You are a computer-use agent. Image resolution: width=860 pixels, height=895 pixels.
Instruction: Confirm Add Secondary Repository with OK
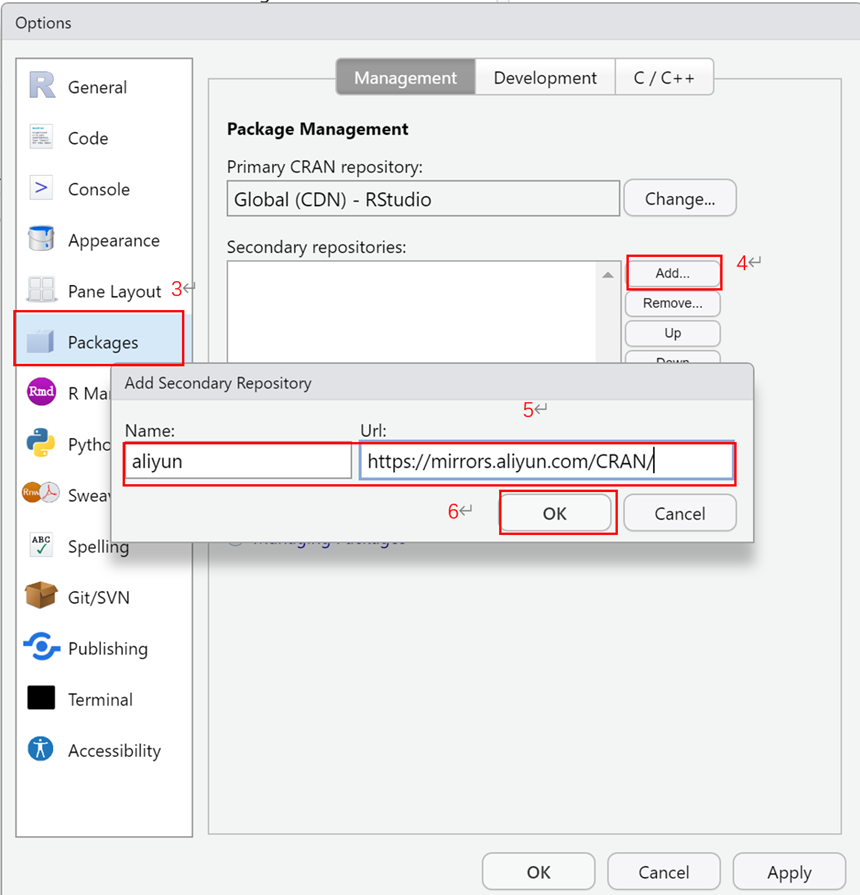tap(555, 513)
